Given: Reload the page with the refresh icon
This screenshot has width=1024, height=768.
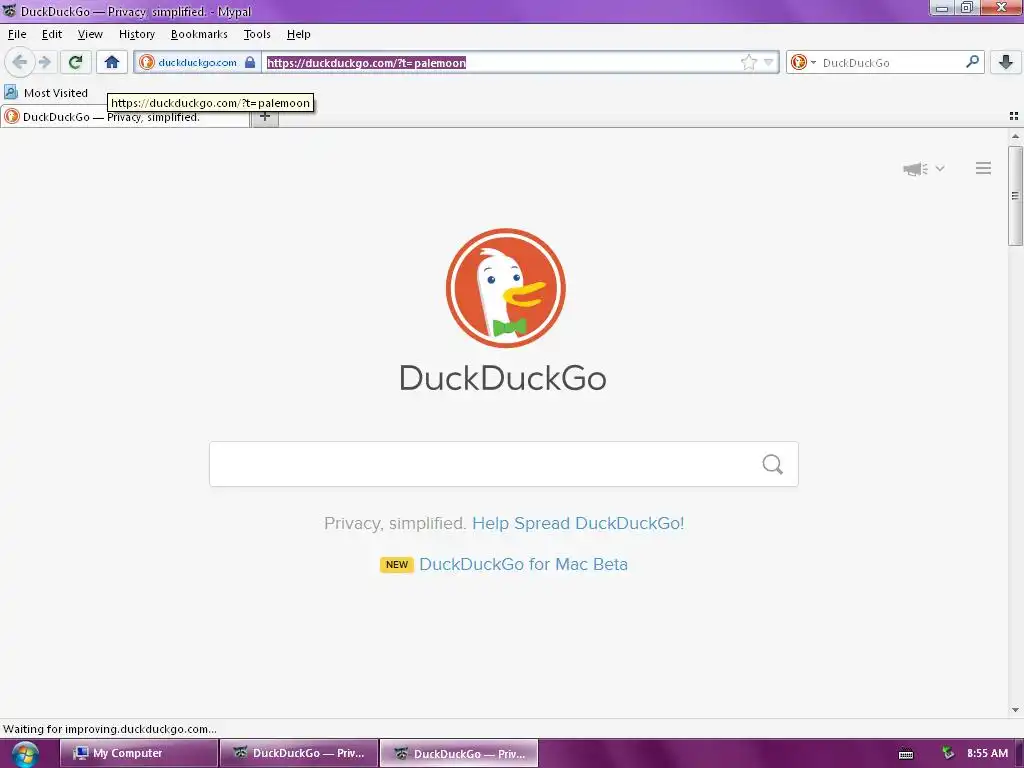Looking at the screenshot, I should tap(75, 62).
